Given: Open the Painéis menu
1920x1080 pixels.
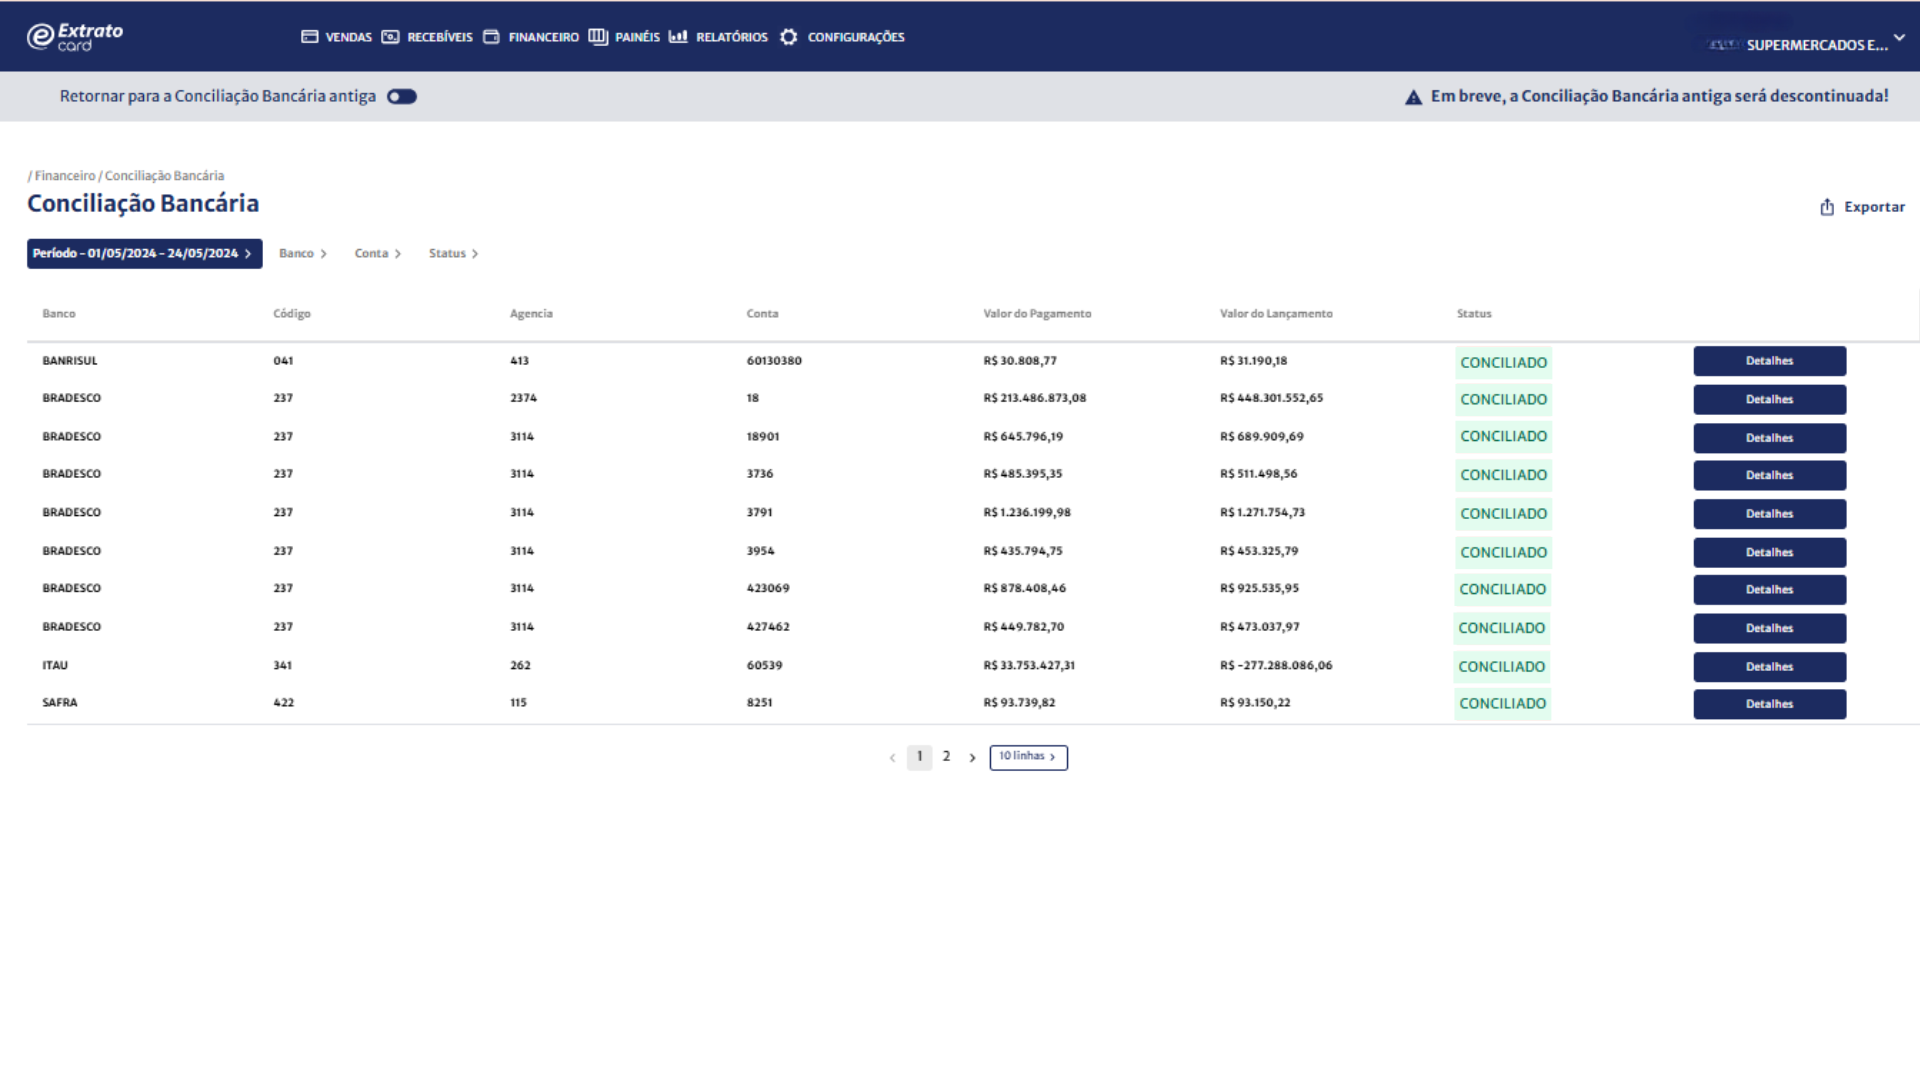Looking at the screenshot, I should [x=637, y=37].
